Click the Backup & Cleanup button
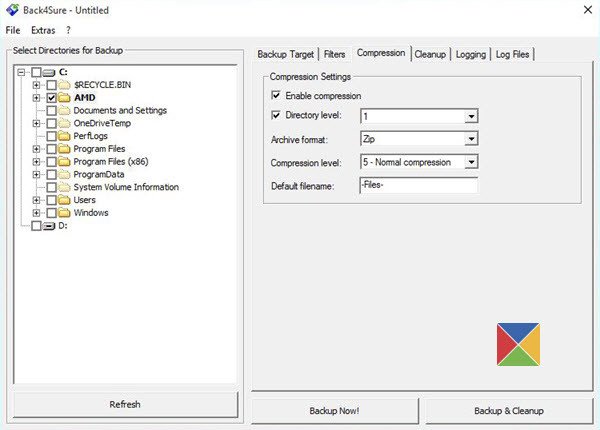The width and height of the screenshot is (600, 430). tap(509, 411)
